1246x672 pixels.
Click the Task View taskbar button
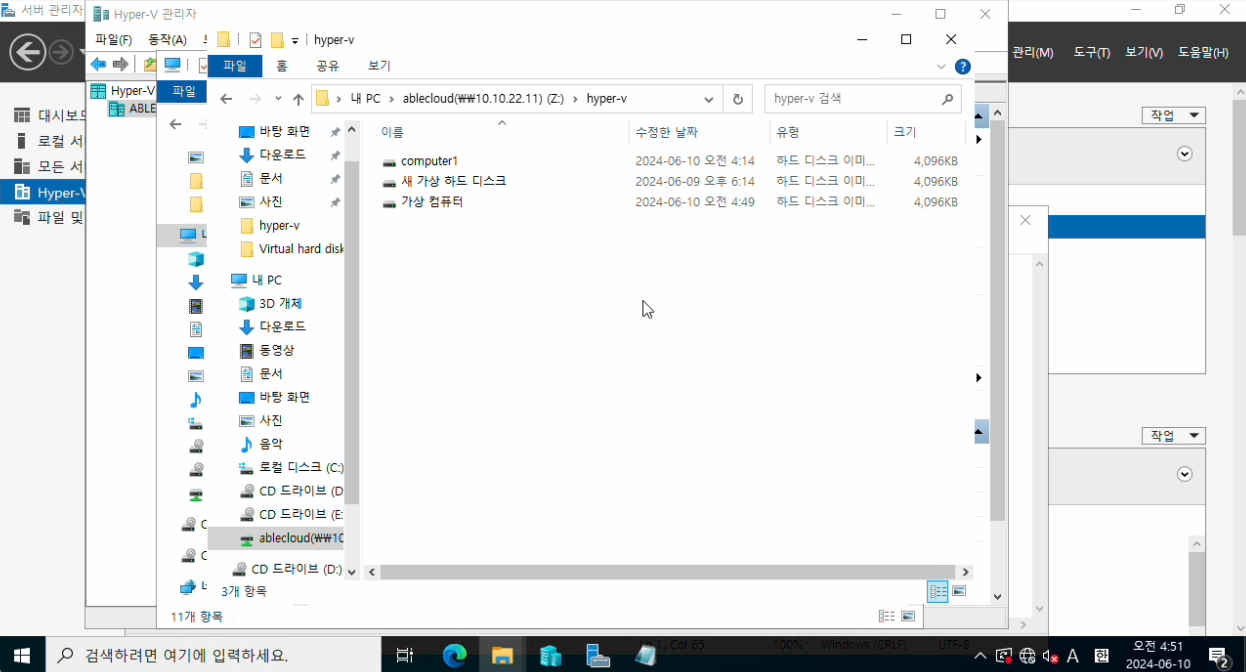click(405, 655)
